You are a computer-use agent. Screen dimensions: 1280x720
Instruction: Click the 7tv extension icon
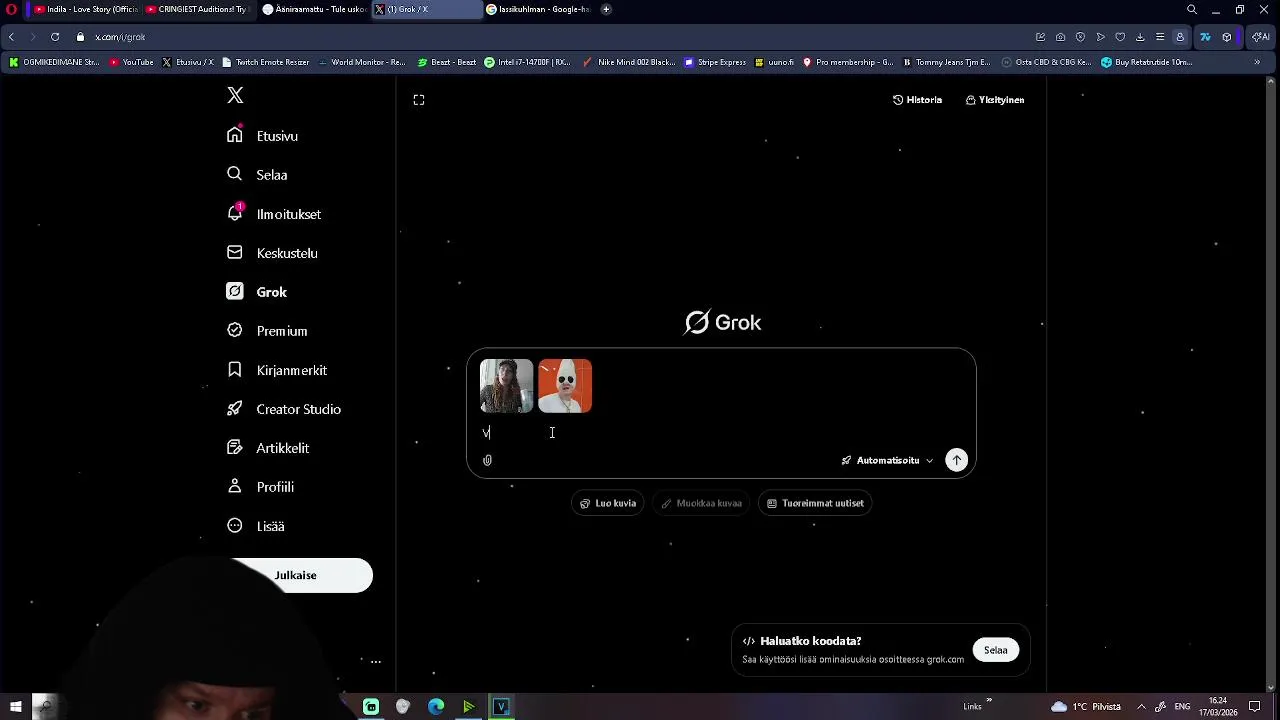coord(1205,37)
